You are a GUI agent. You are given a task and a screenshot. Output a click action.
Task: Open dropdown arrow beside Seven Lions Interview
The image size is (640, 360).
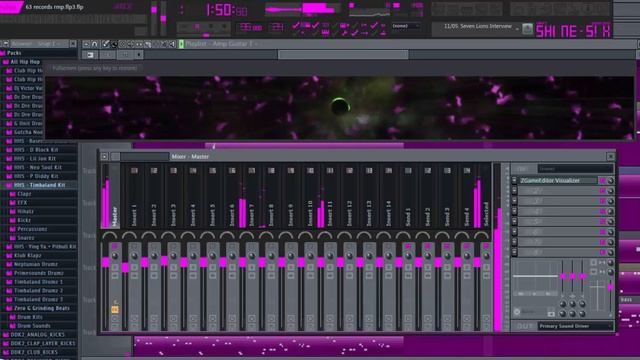click(517, 29)
